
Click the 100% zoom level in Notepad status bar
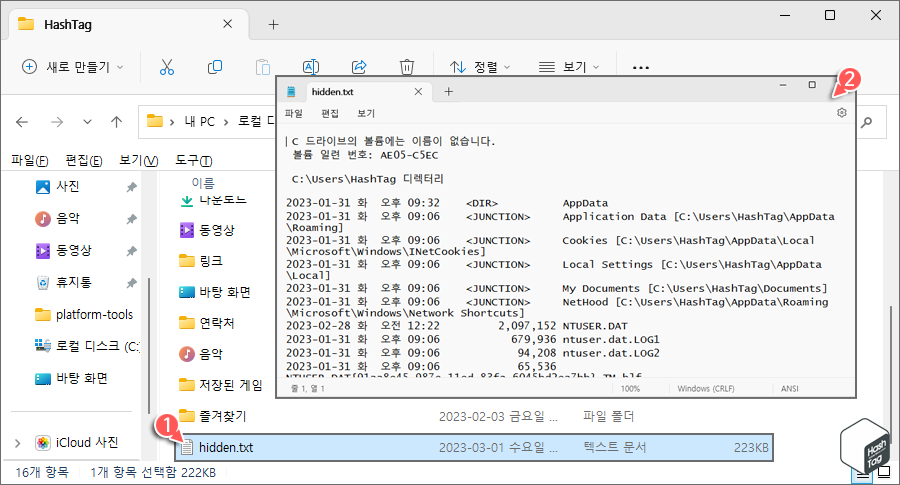tap(630, 389)
